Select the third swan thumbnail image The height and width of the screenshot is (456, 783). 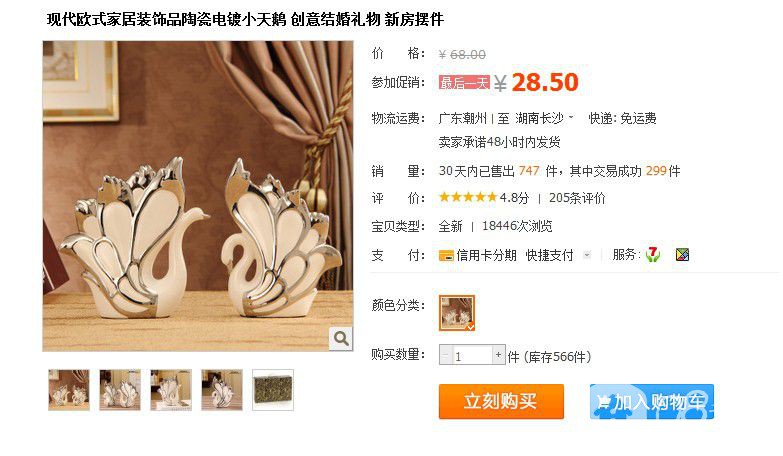click(x=171, y=390)
